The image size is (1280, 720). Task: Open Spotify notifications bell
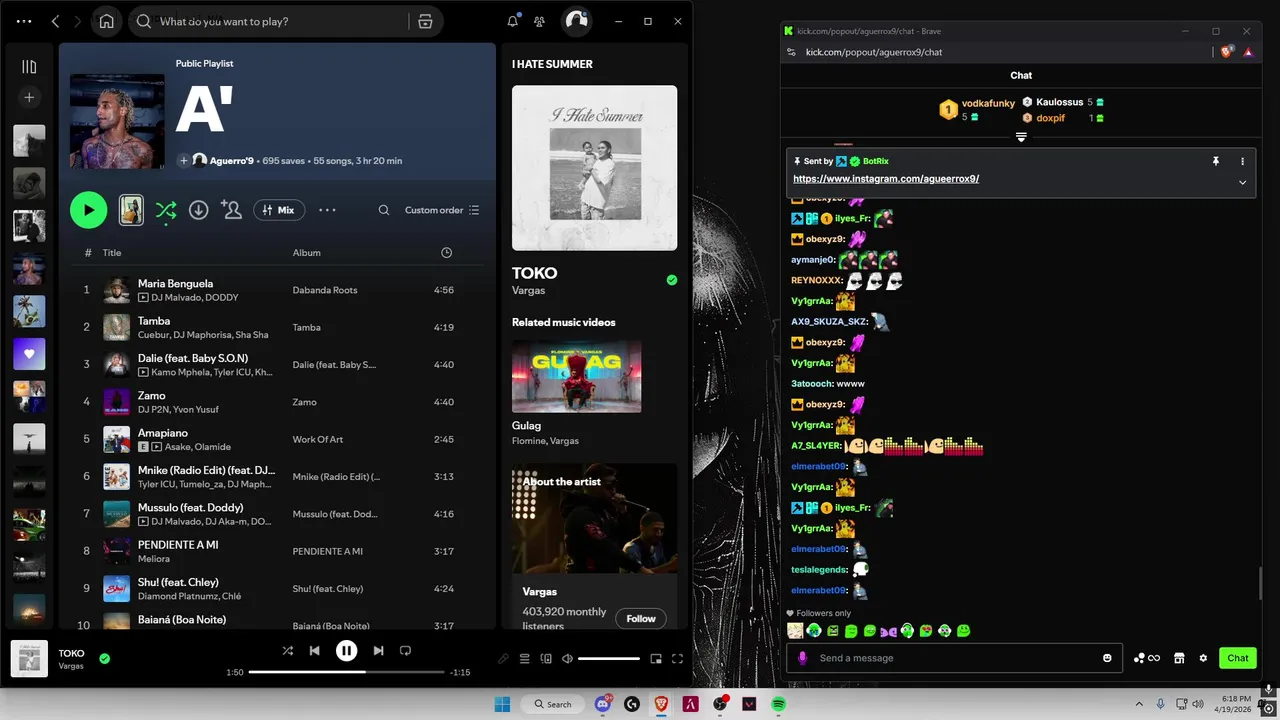[x=513, y=21]
